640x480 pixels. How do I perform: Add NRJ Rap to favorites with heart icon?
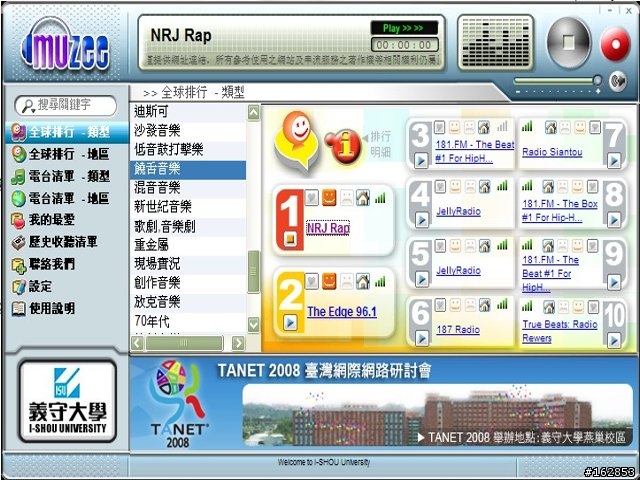coord(312,198)
